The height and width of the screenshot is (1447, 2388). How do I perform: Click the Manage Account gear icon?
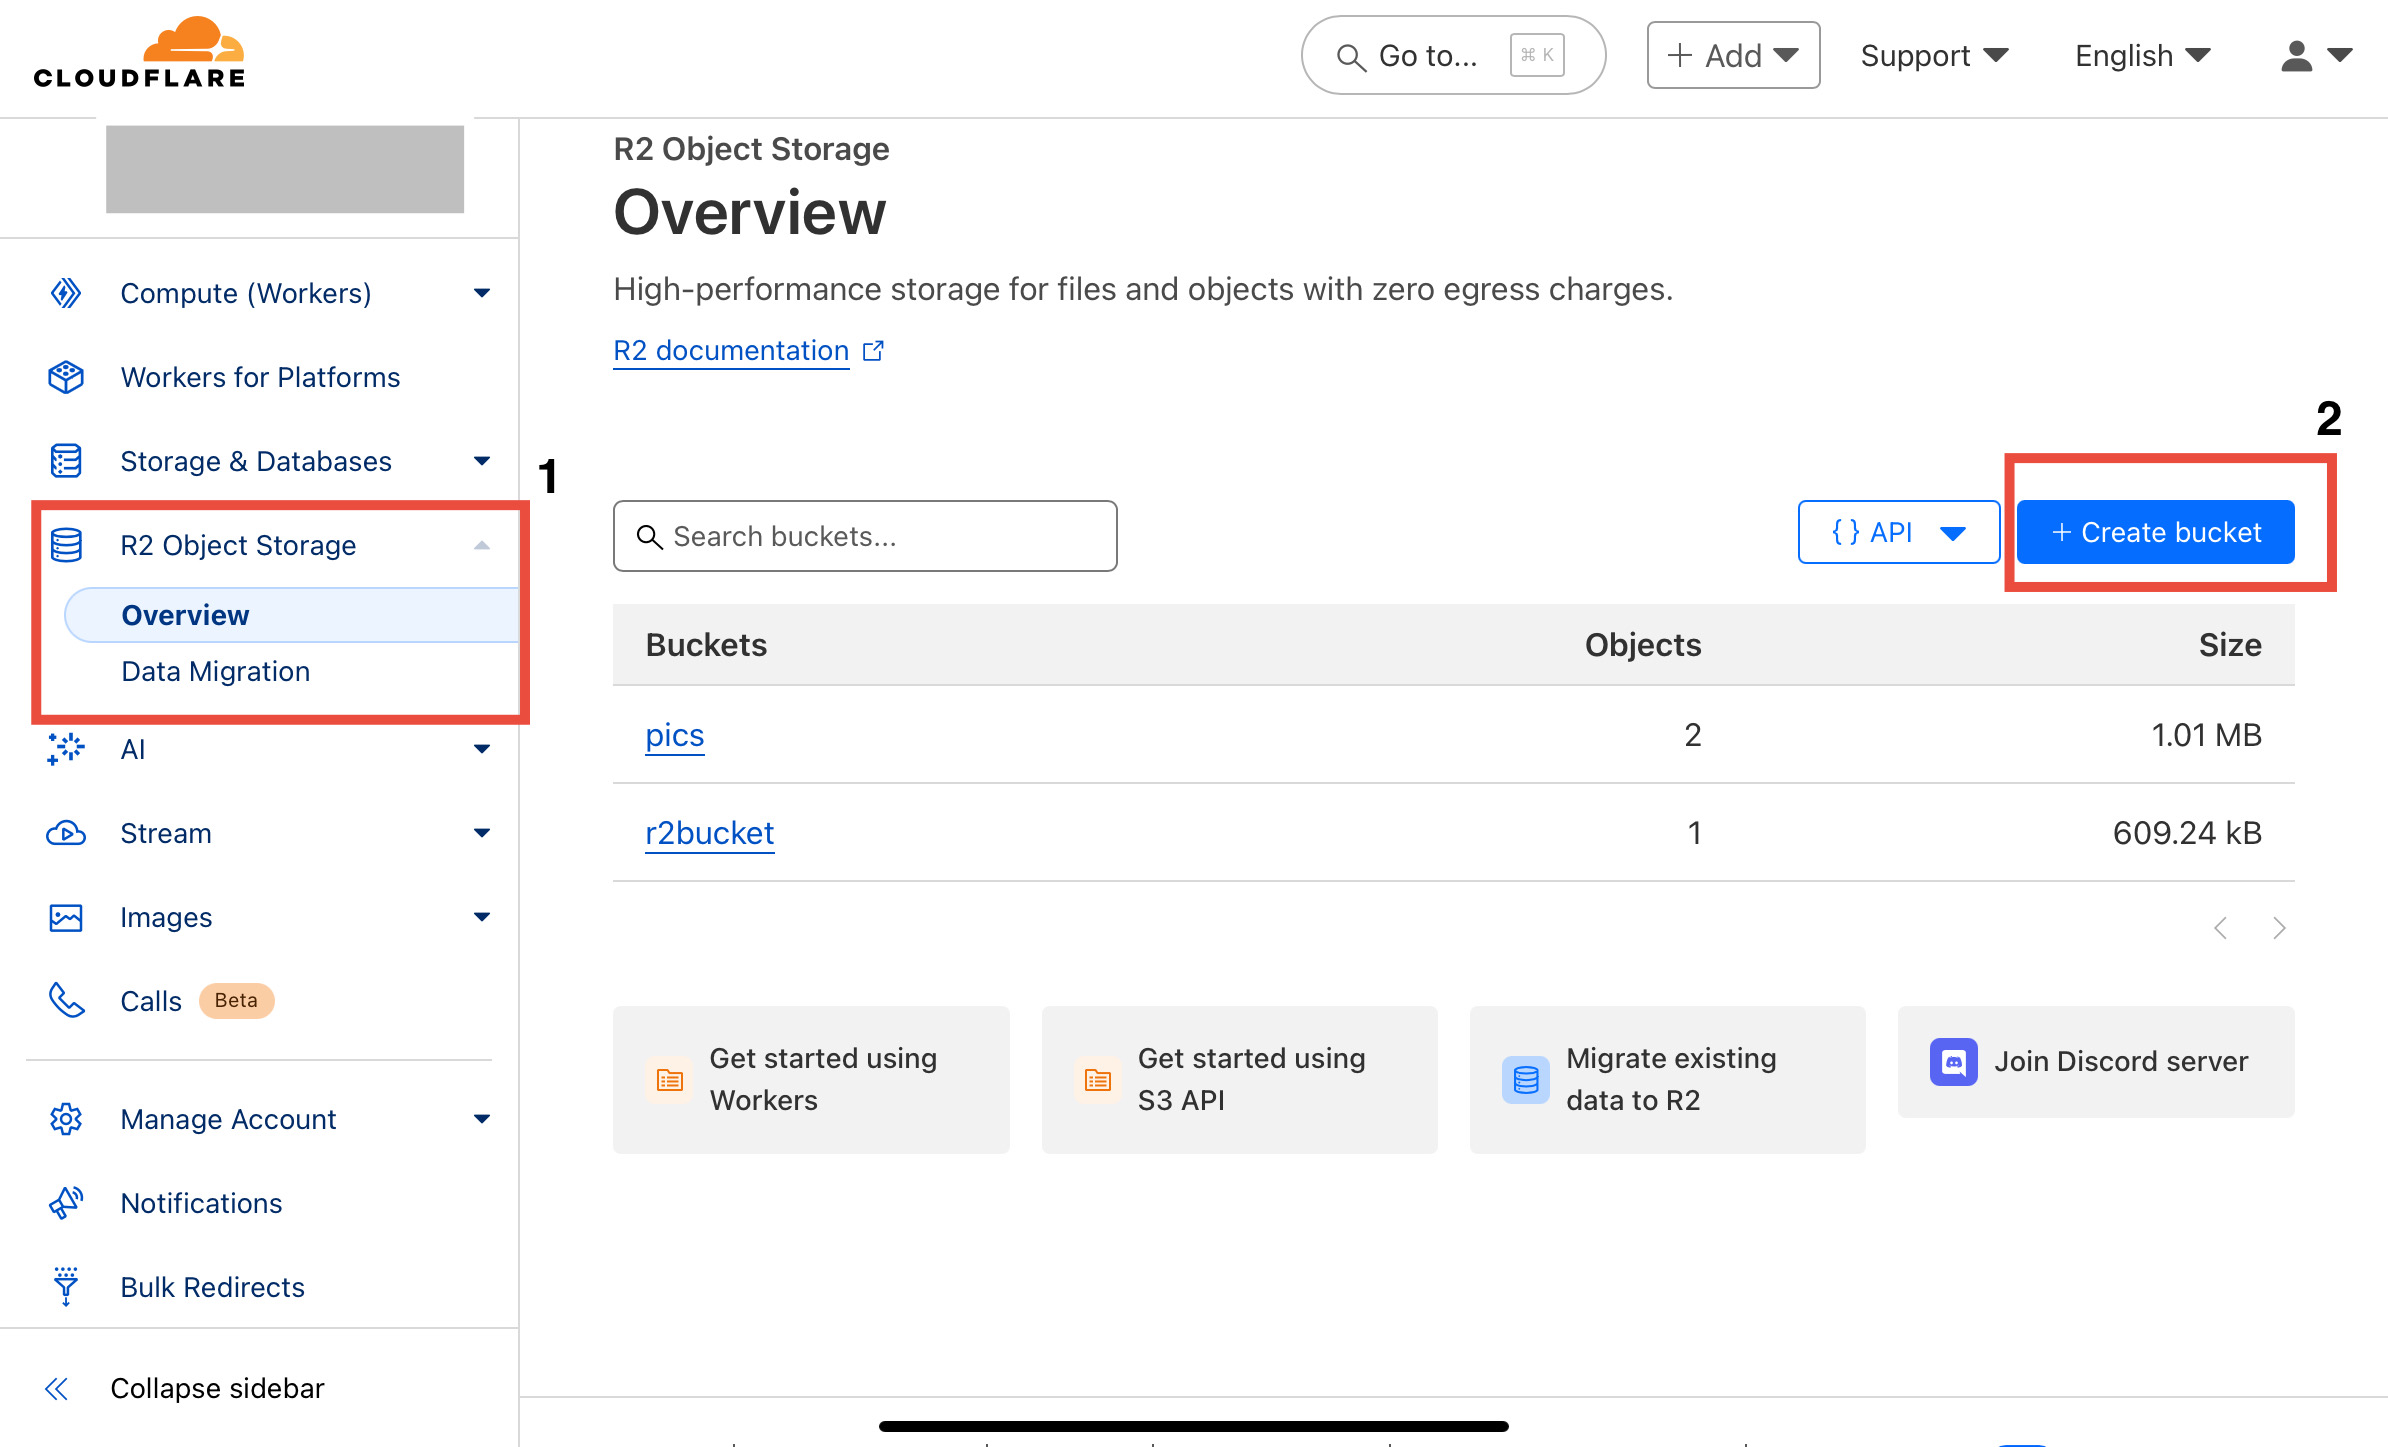66,1119
